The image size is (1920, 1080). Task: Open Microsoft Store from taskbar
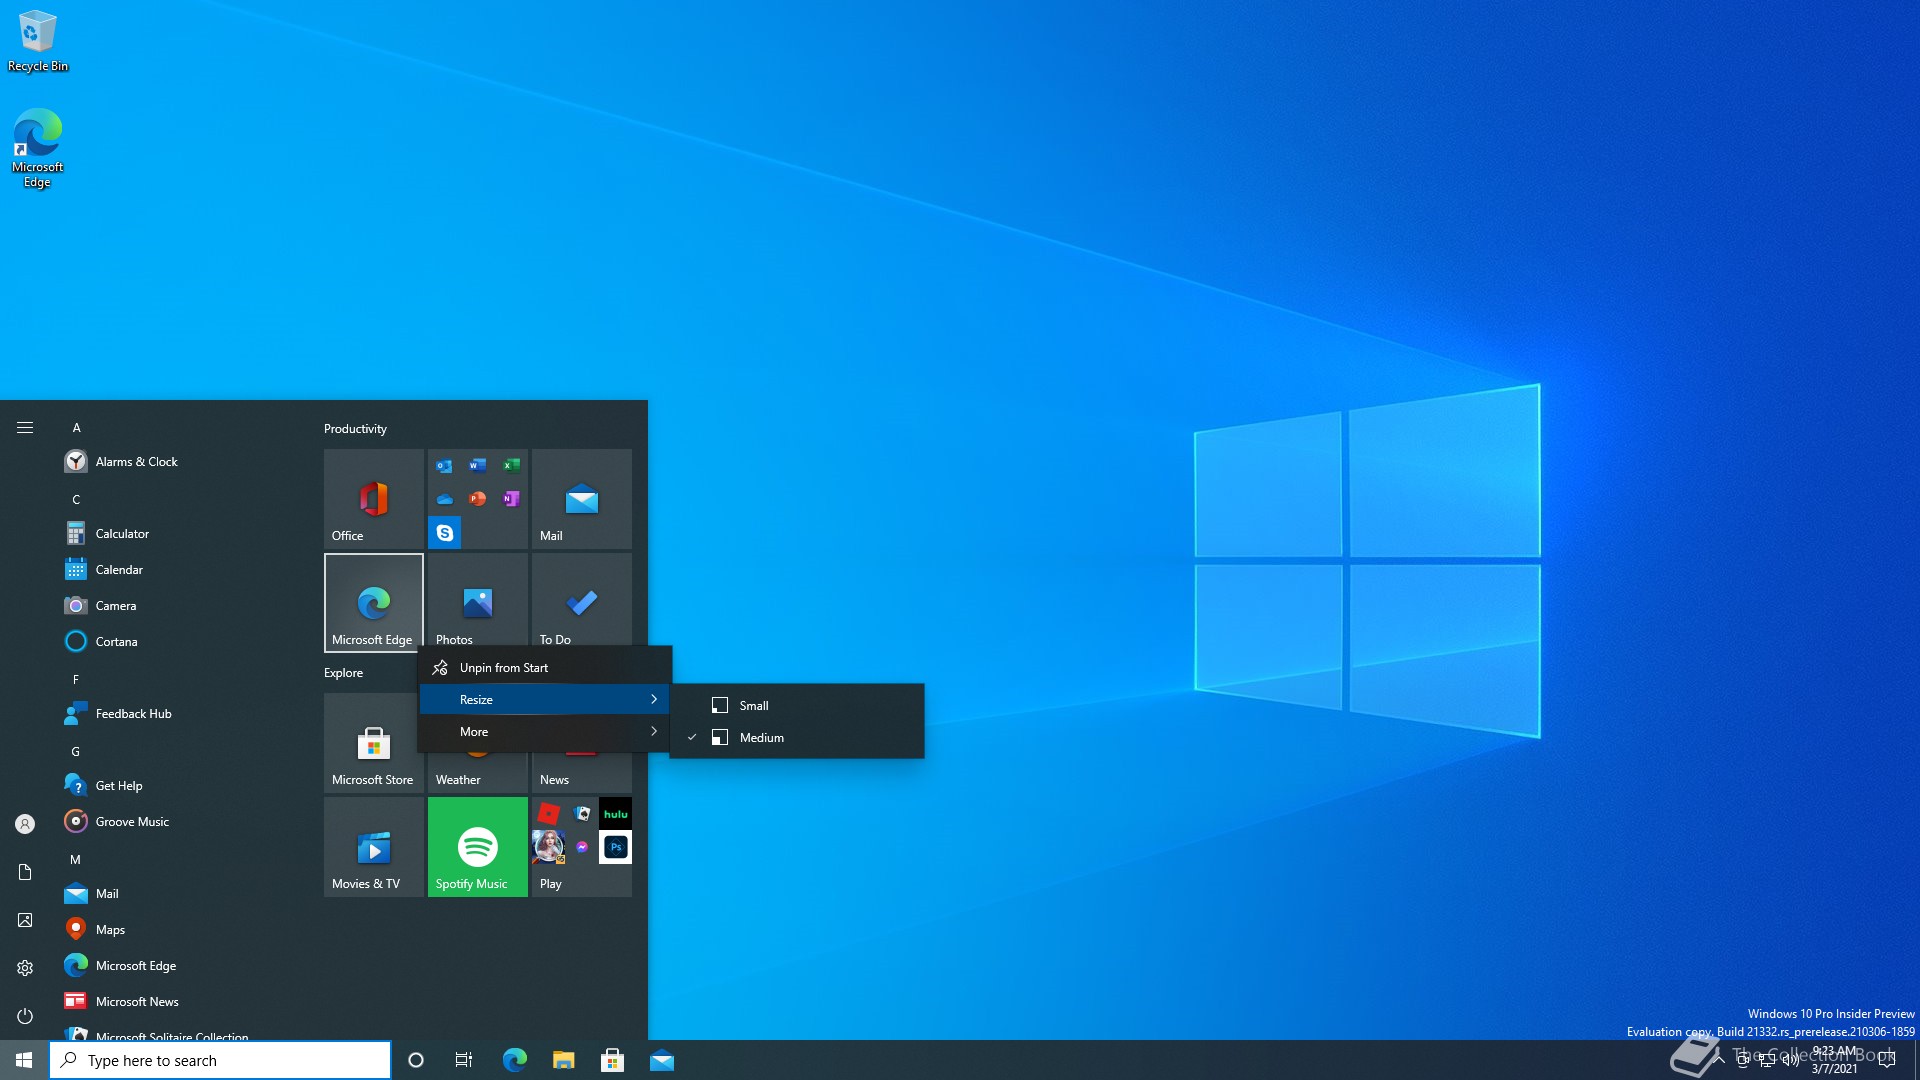point(612,1060)
